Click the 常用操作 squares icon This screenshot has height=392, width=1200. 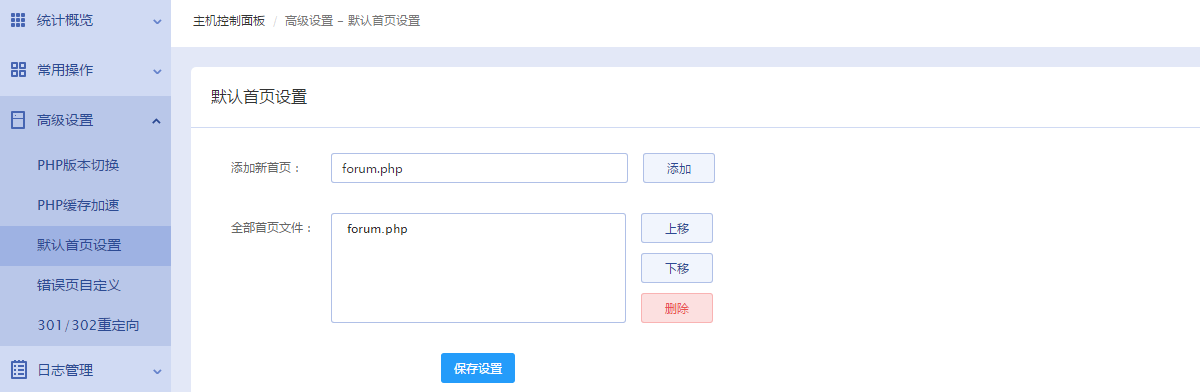(18, 70)
